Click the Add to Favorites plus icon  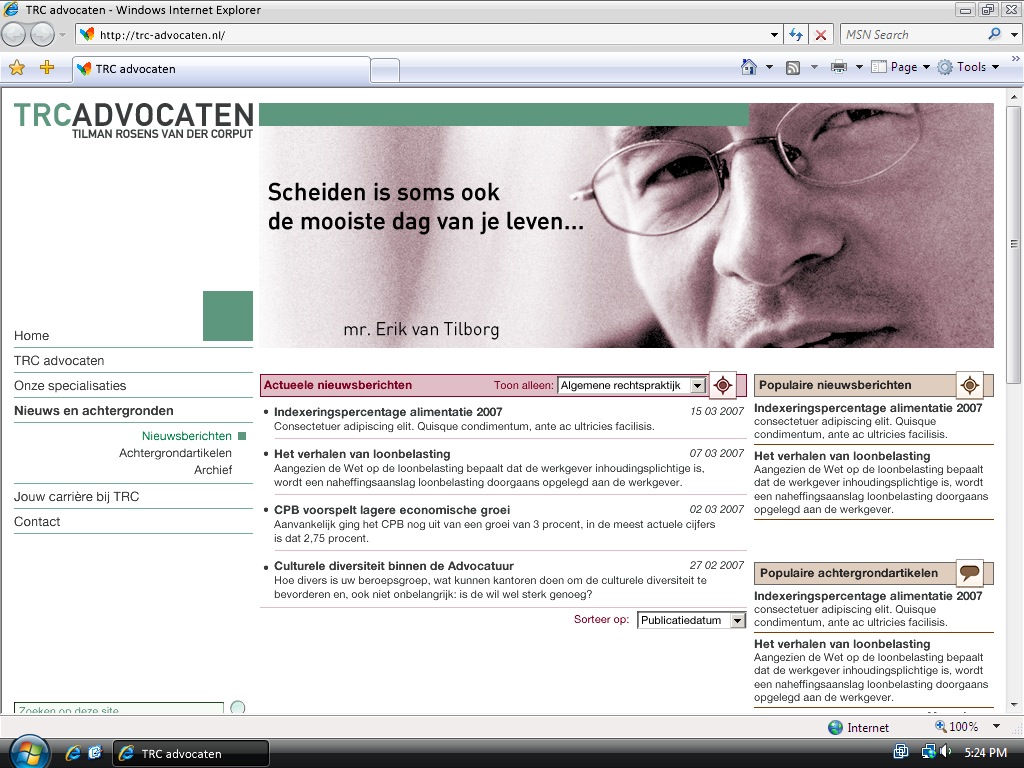47,67
